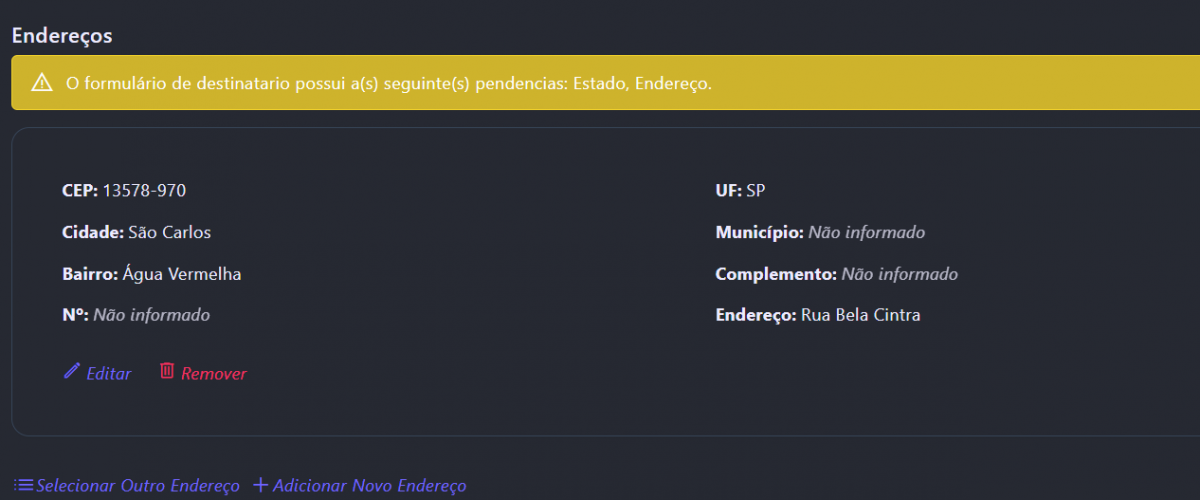The image size is (1200, 500).
Task: Click Complemento's Não informado text
Action: click(899, 274)
